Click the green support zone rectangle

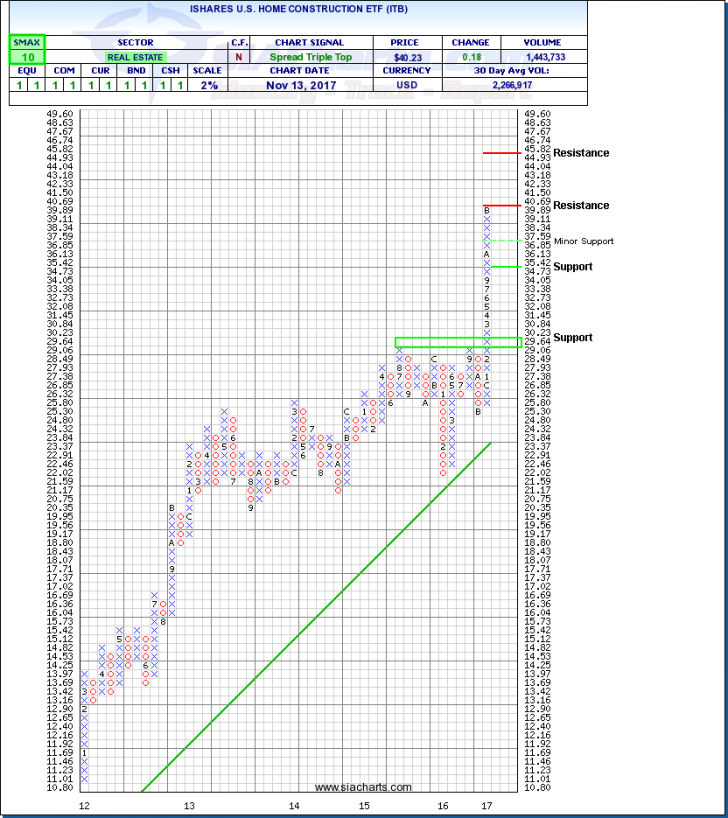(457, 342)
